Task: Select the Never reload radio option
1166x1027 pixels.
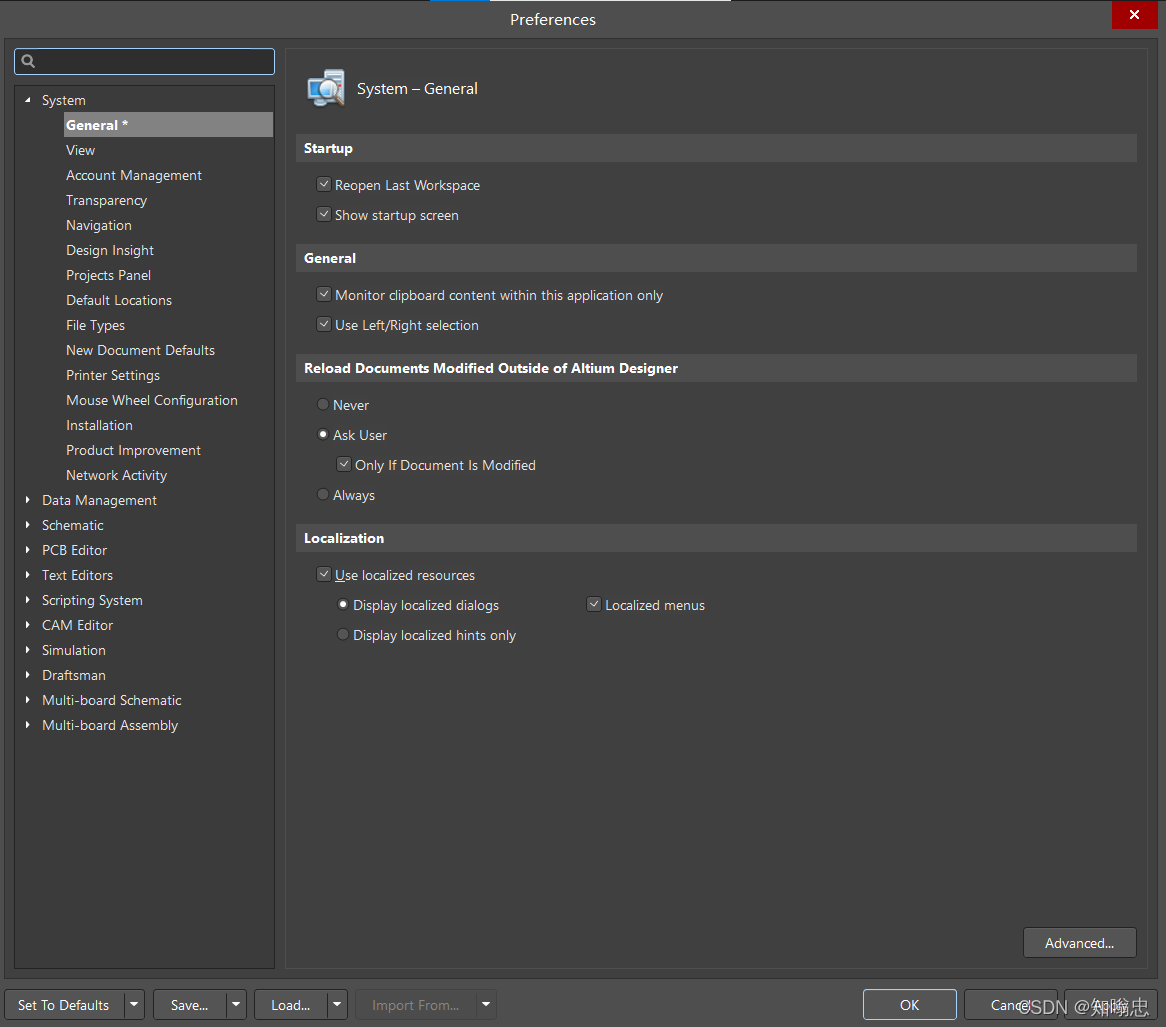Action: [x=323, y=405]
